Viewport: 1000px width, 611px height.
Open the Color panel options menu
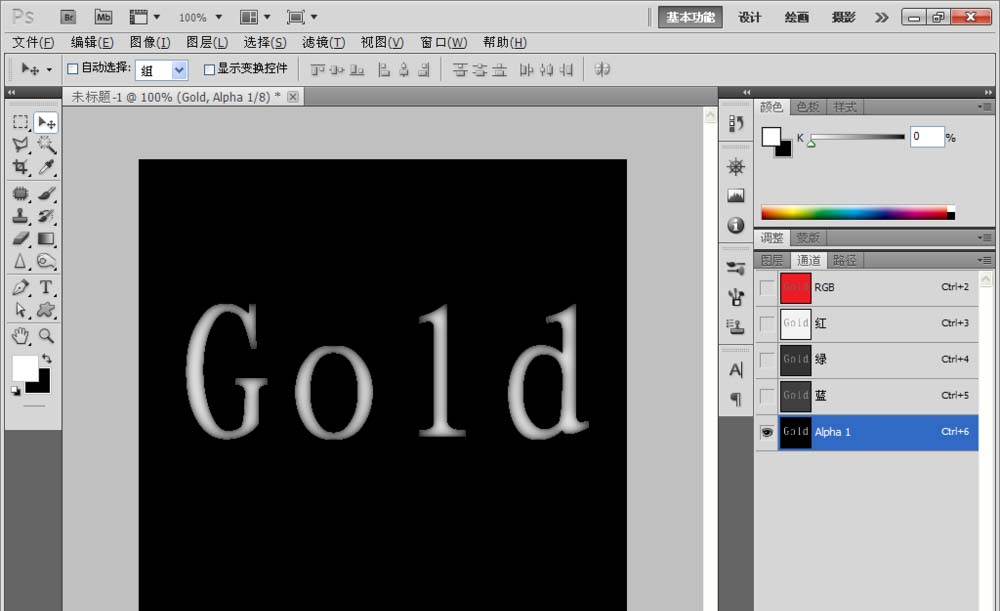984,107
